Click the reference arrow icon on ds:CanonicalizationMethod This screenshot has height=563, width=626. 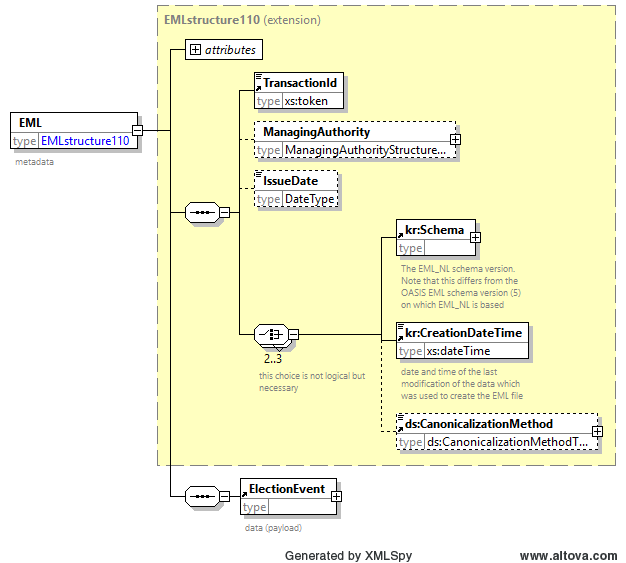400,429
